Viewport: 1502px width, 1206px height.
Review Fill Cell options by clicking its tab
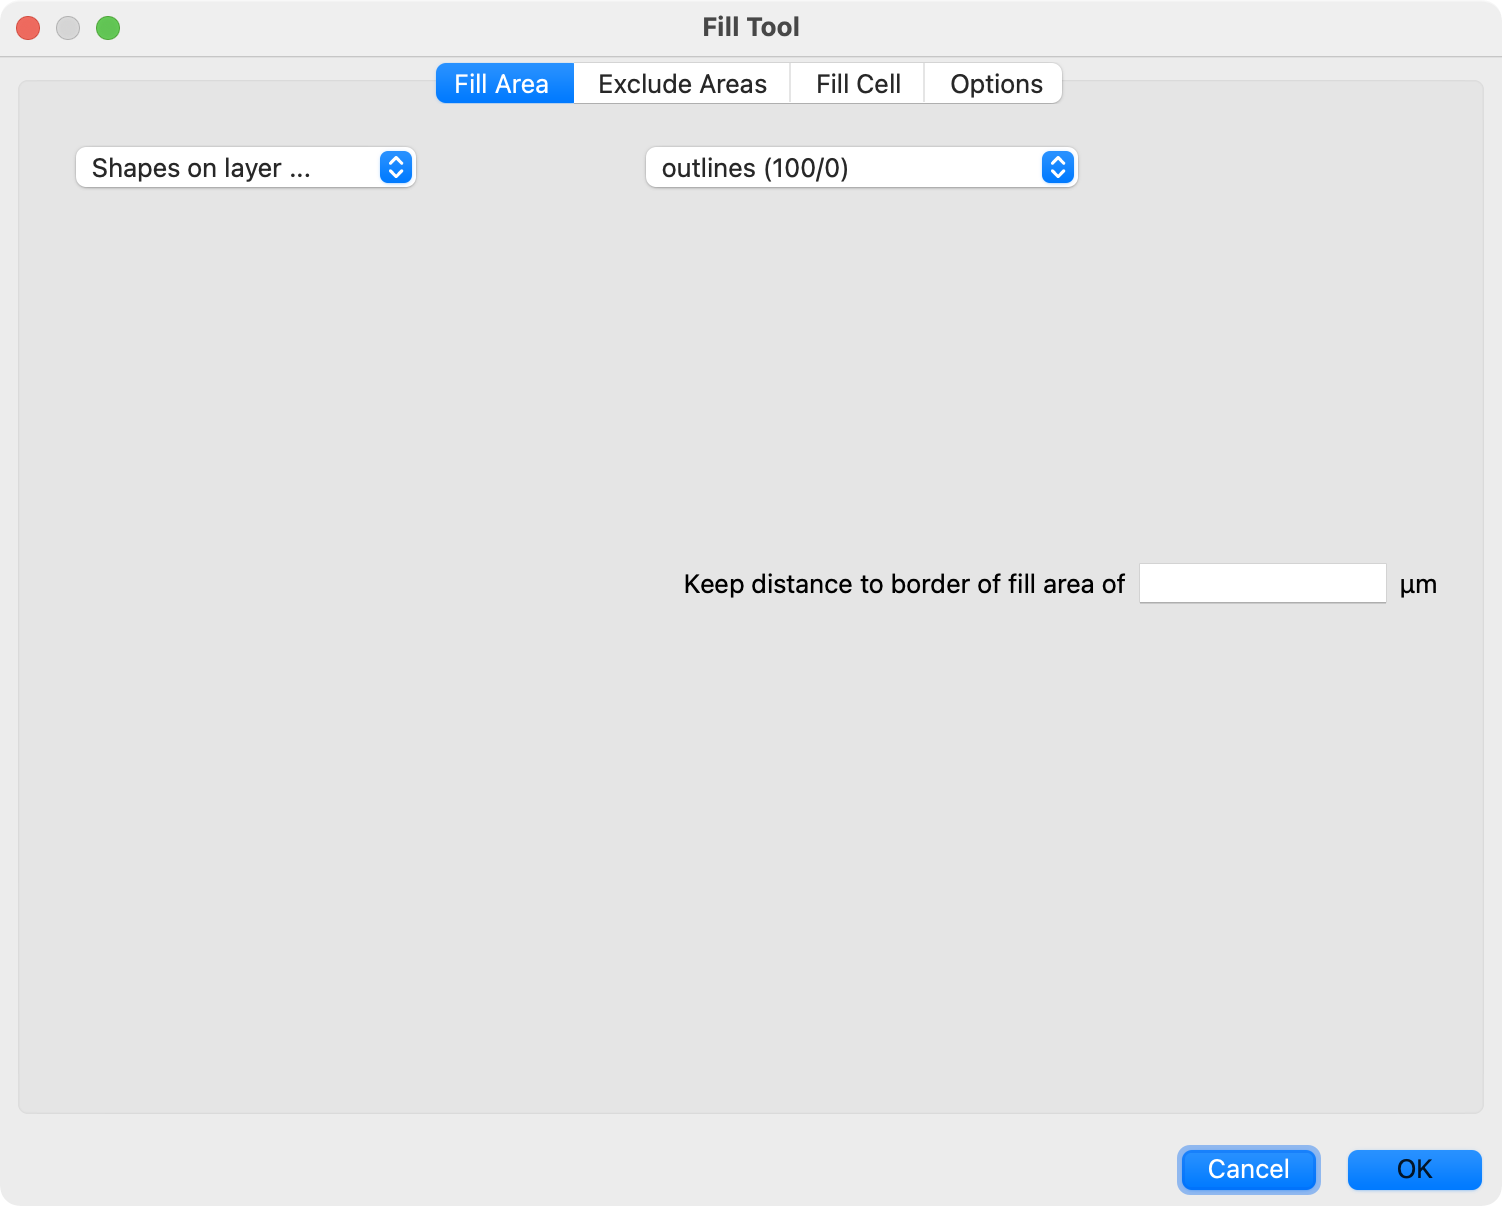point(857,83)
